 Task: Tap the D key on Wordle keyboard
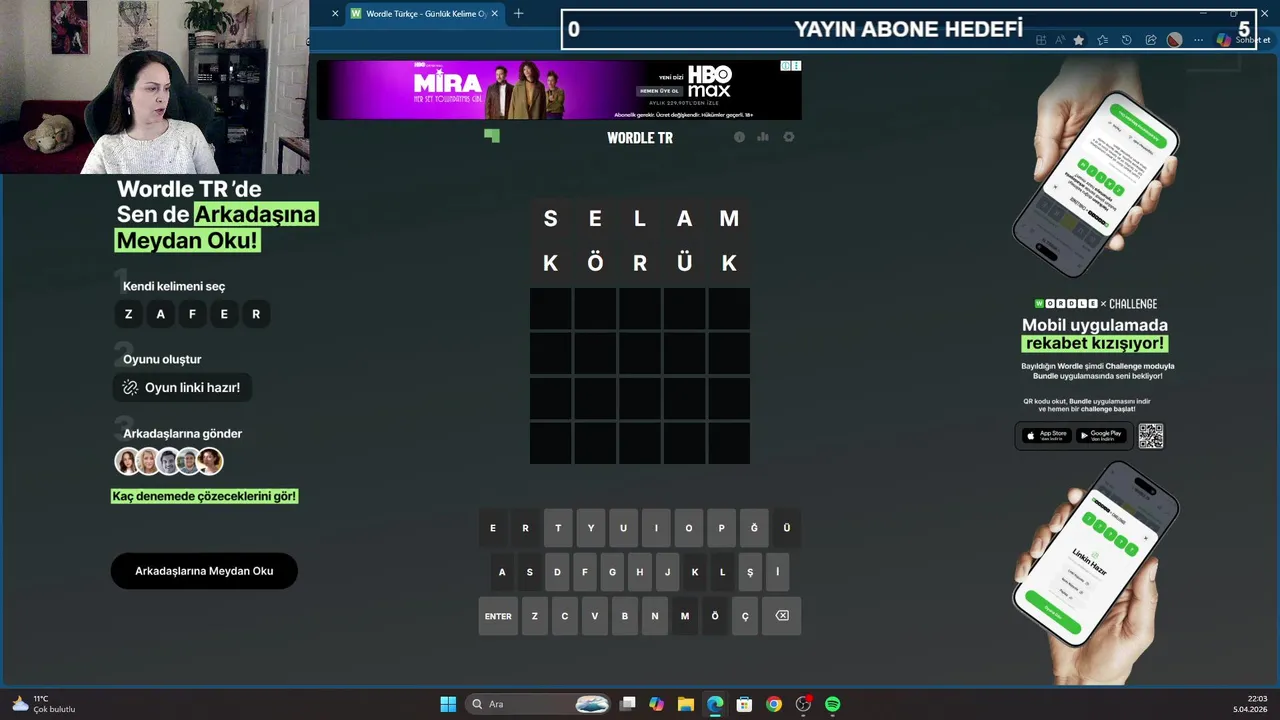point(557,572)
